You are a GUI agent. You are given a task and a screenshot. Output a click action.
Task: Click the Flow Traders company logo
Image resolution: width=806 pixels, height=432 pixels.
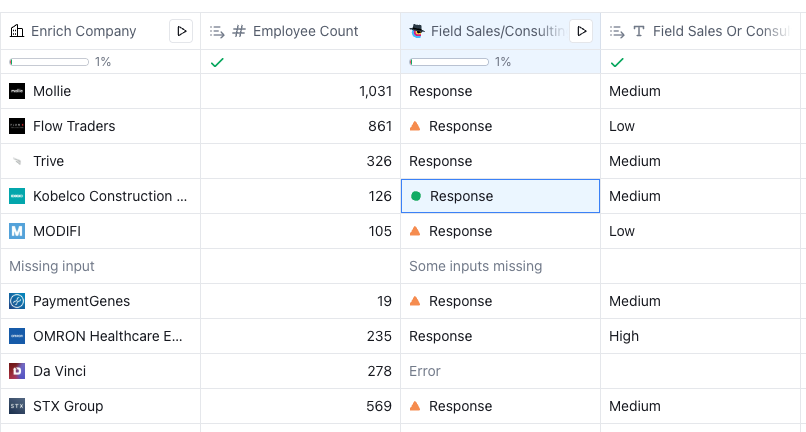[17, 126]
